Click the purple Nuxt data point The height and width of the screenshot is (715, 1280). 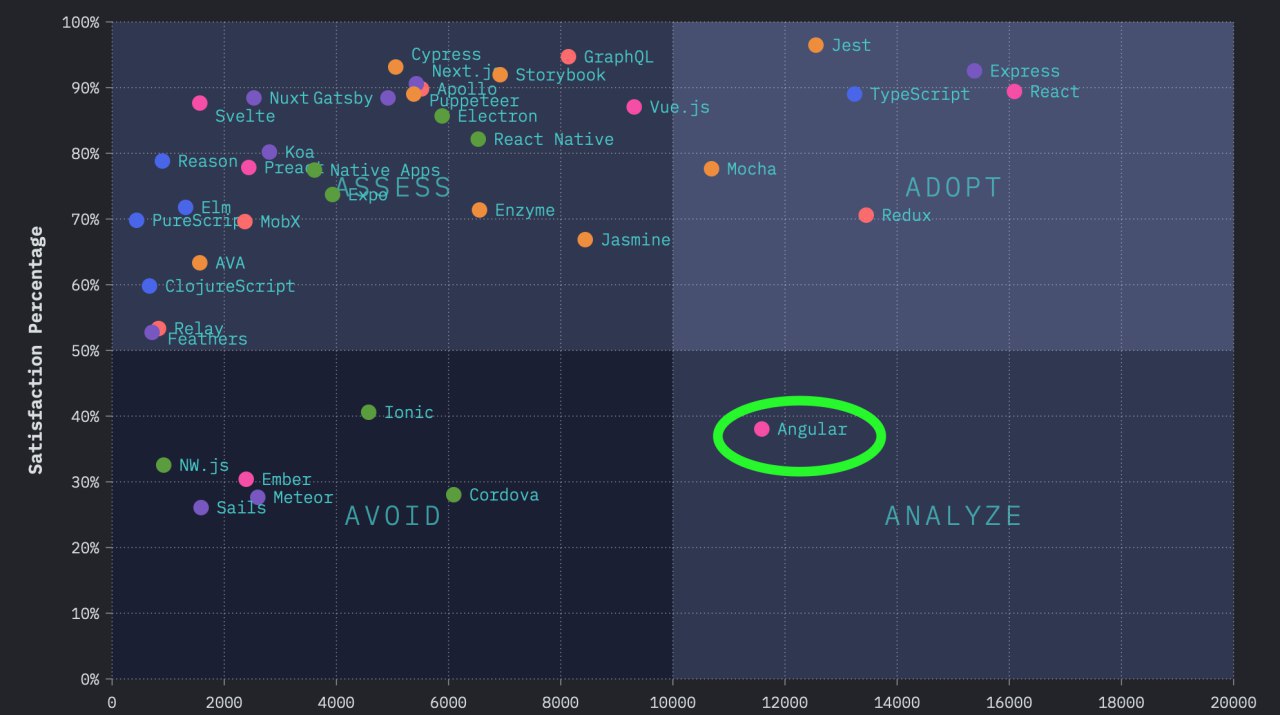(x=254, y=98)
